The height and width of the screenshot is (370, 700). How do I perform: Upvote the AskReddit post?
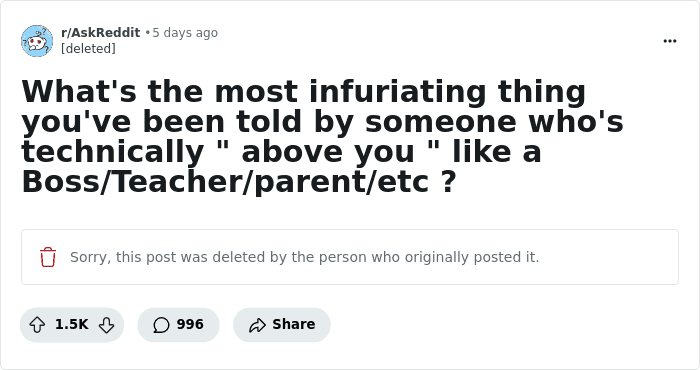pyautogui.click(x=37, y=325)
